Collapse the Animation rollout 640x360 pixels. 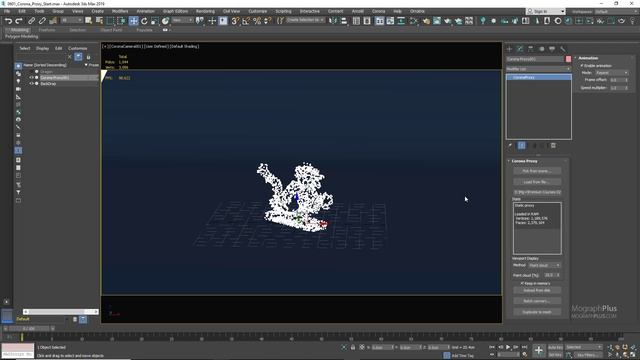tap(587, 58)
